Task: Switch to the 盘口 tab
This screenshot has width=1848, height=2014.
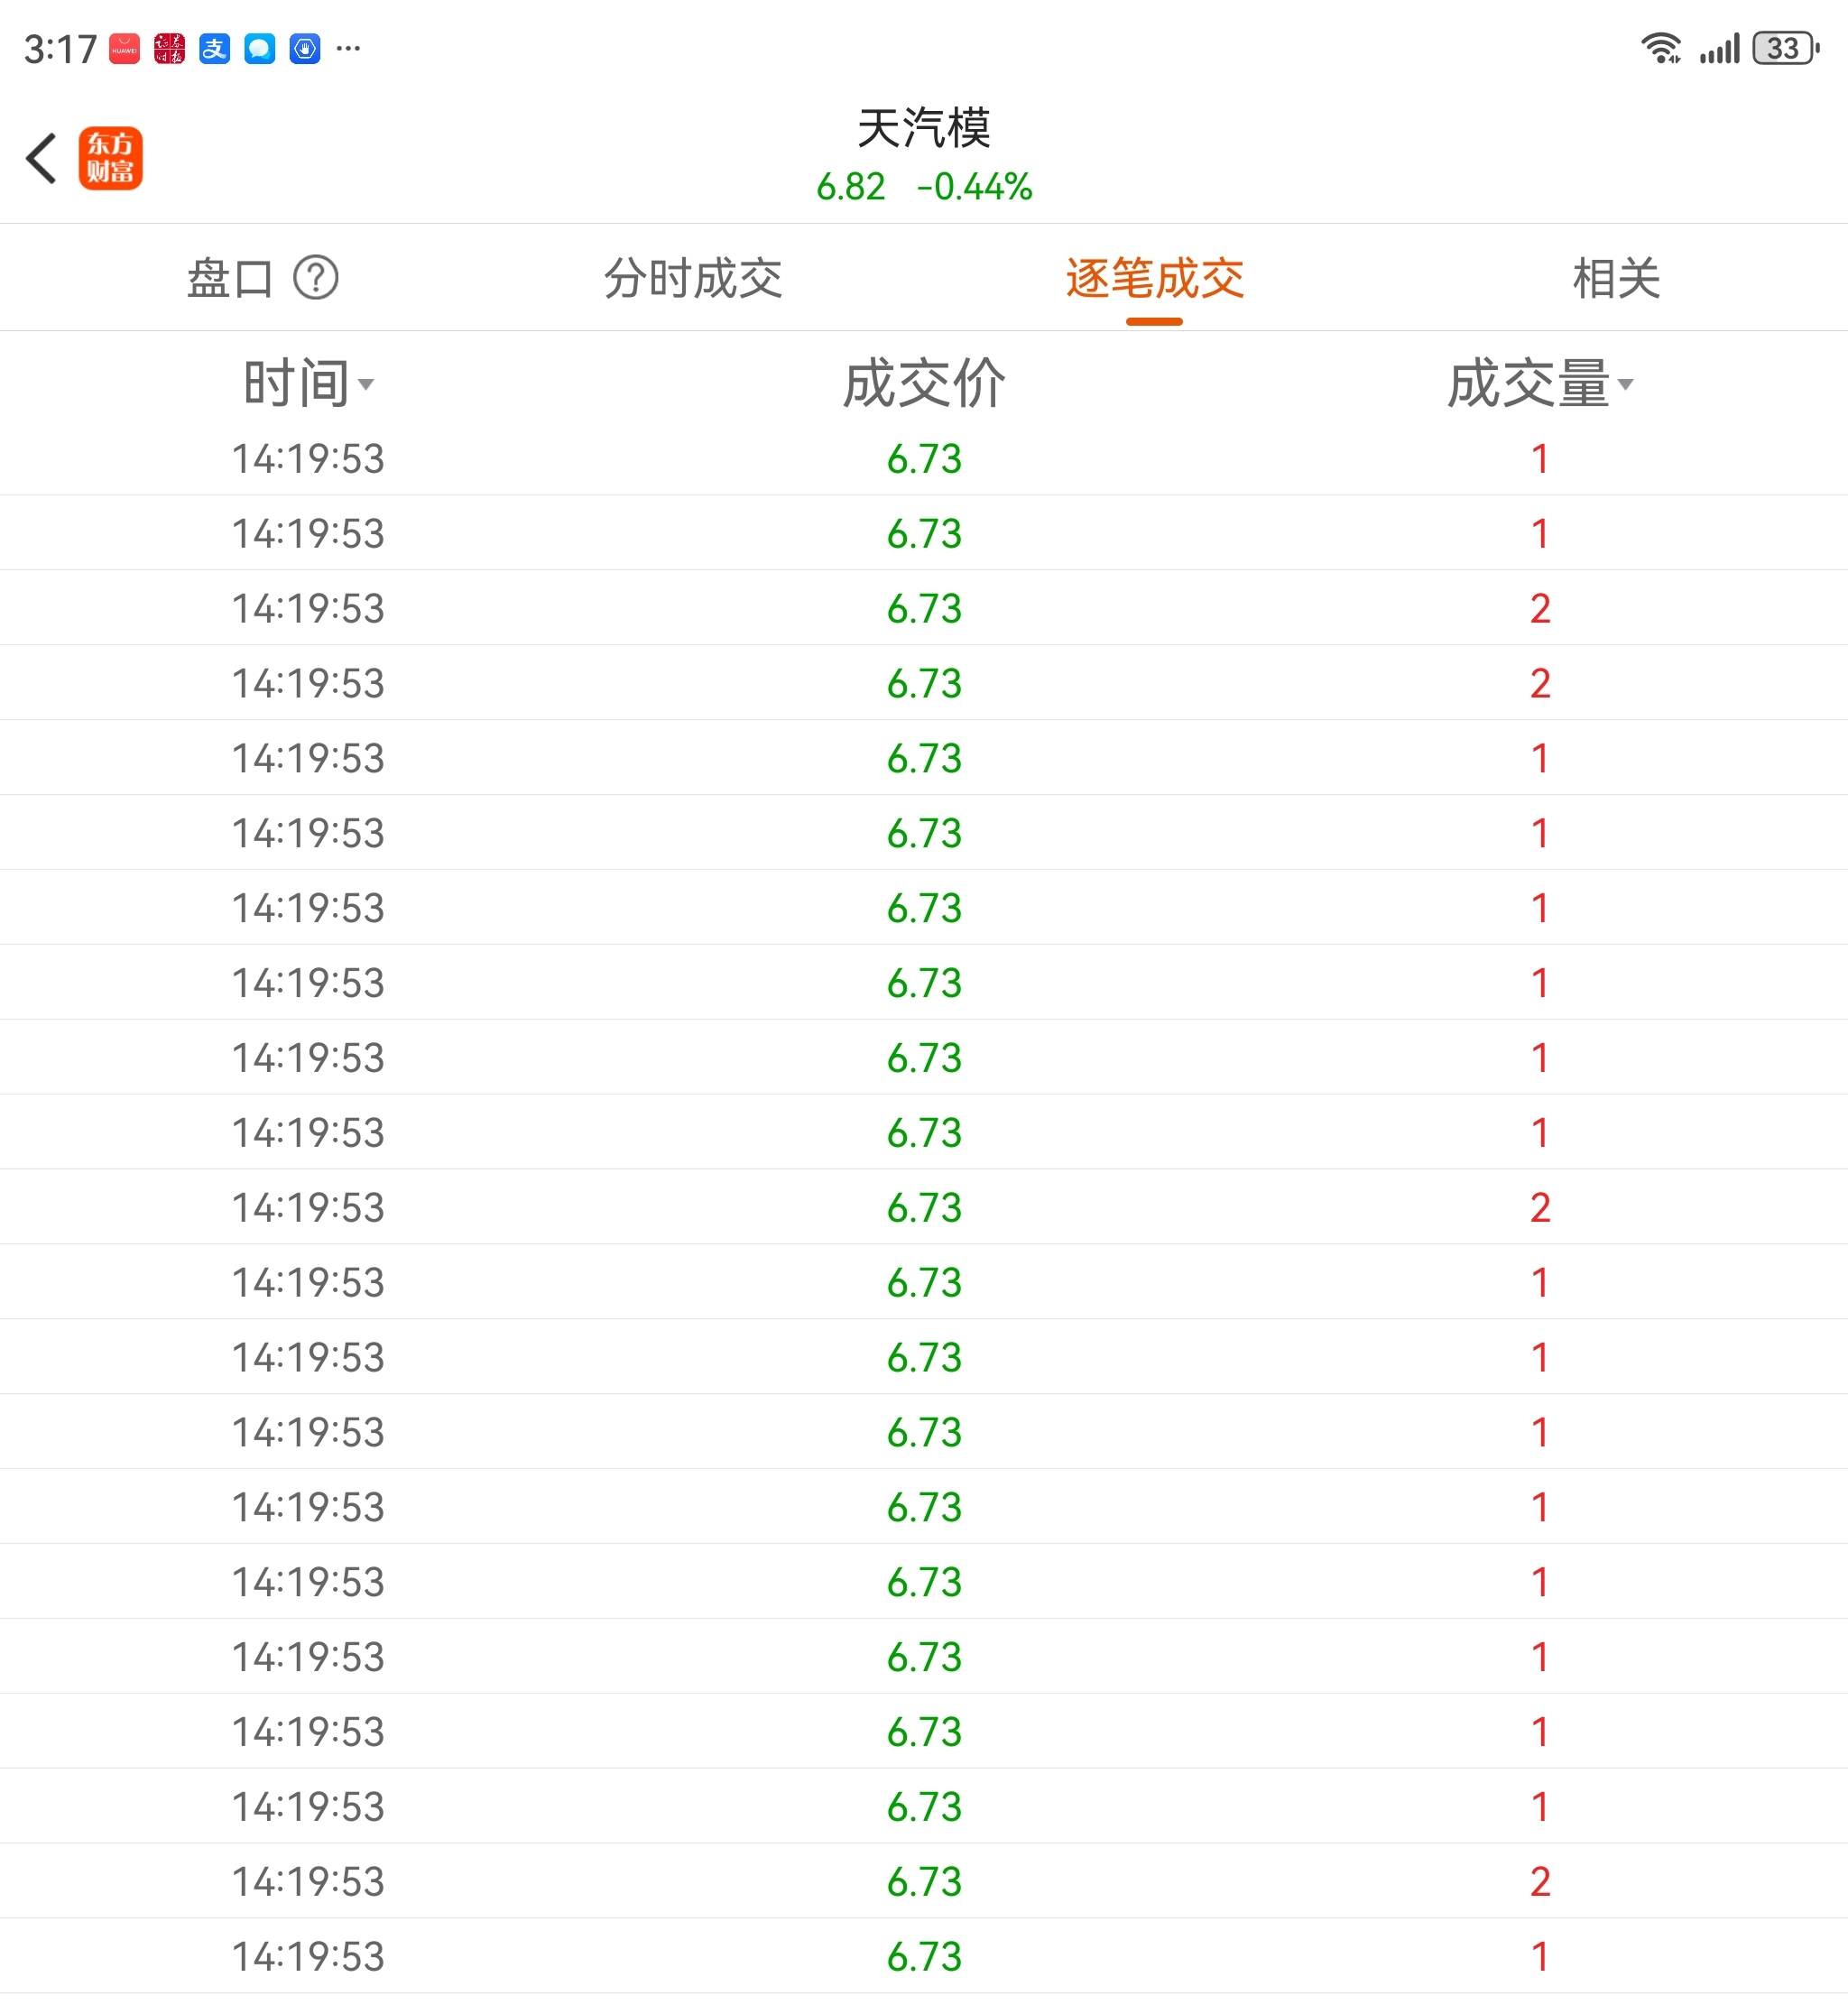Action: (x=230, y=278)
